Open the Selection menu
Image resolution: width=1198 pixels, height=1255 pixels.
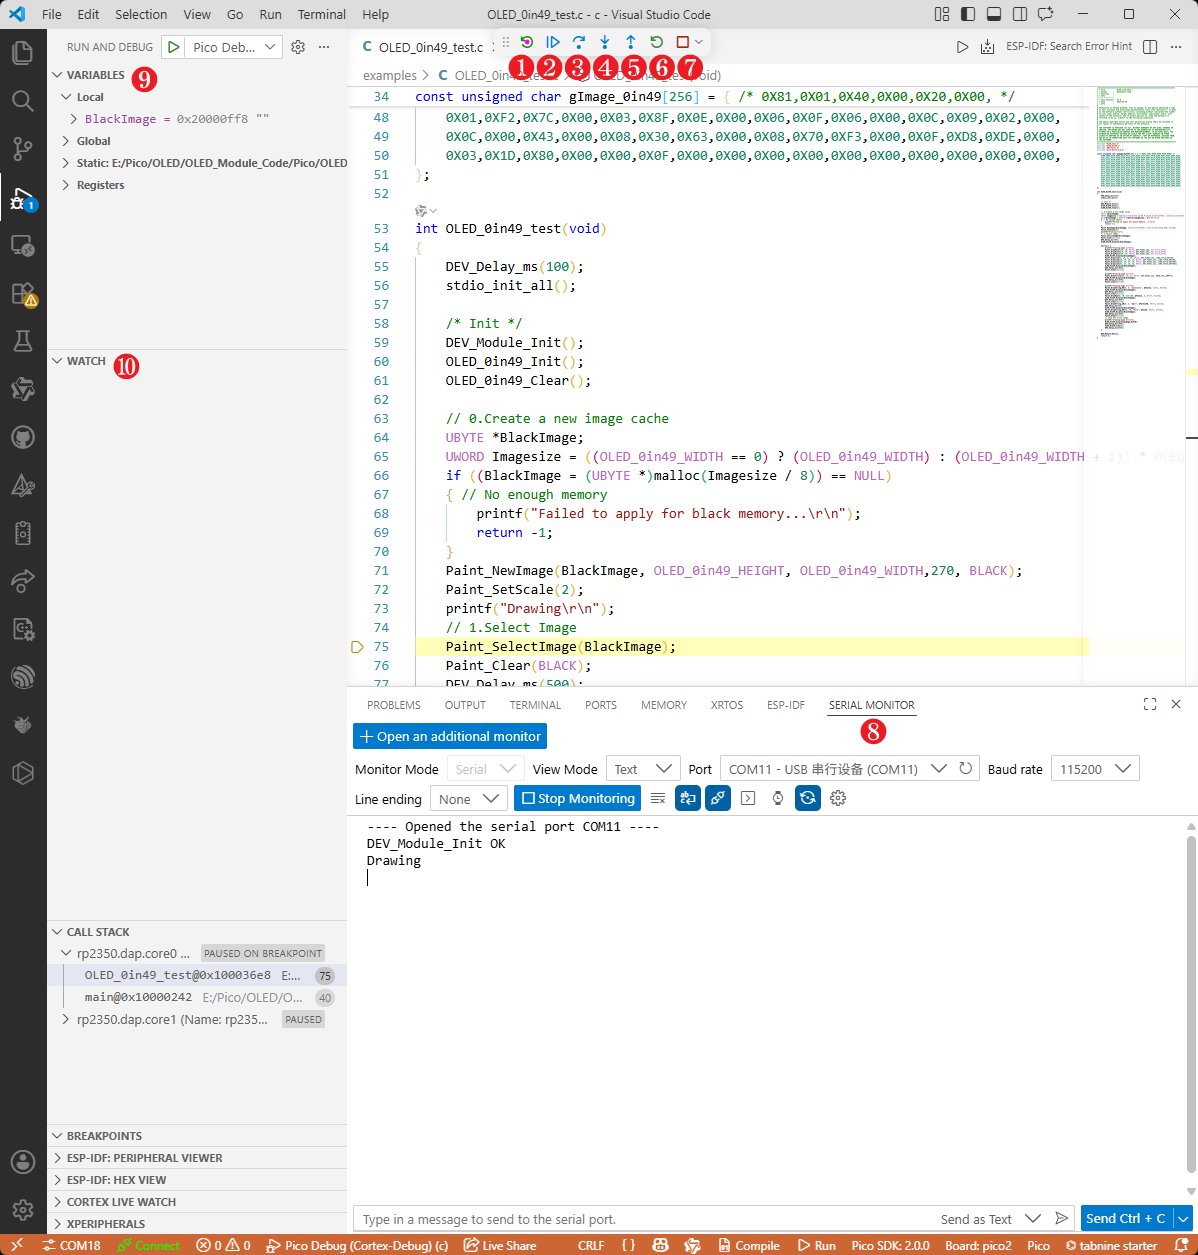[x=141, y=15]
